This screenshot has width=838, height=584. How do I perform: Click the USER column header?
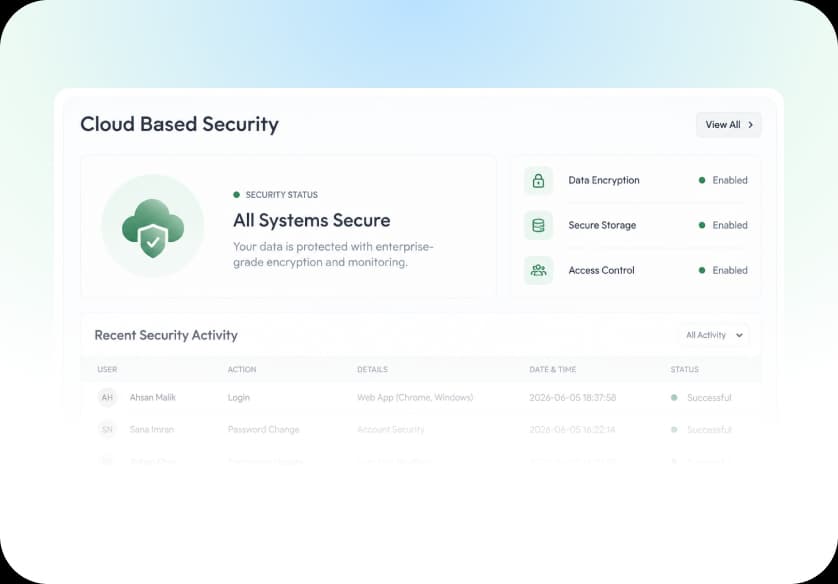[107, 369]
